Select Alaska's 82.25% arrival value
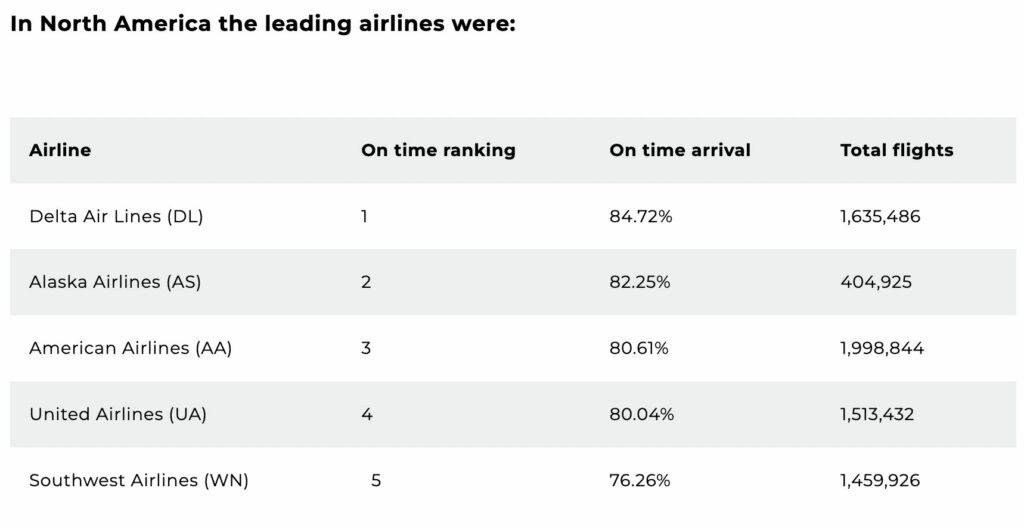1024x528 pixels. [x=640, y=282]
